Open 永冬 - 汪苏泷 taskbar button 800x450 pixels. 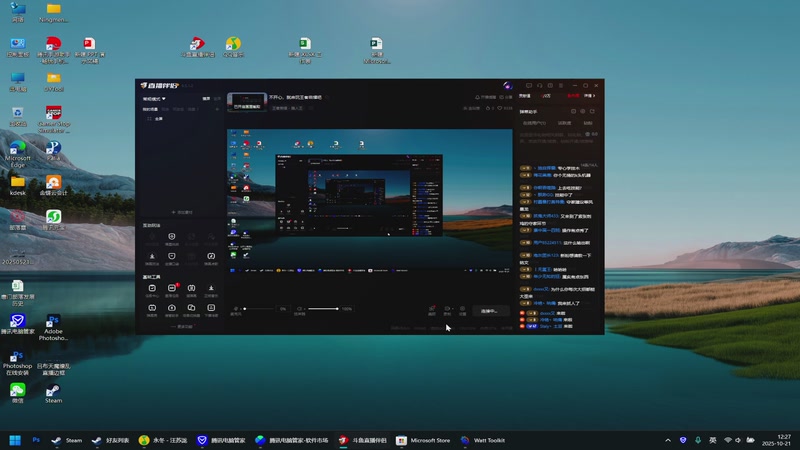[x=163, y=440]
